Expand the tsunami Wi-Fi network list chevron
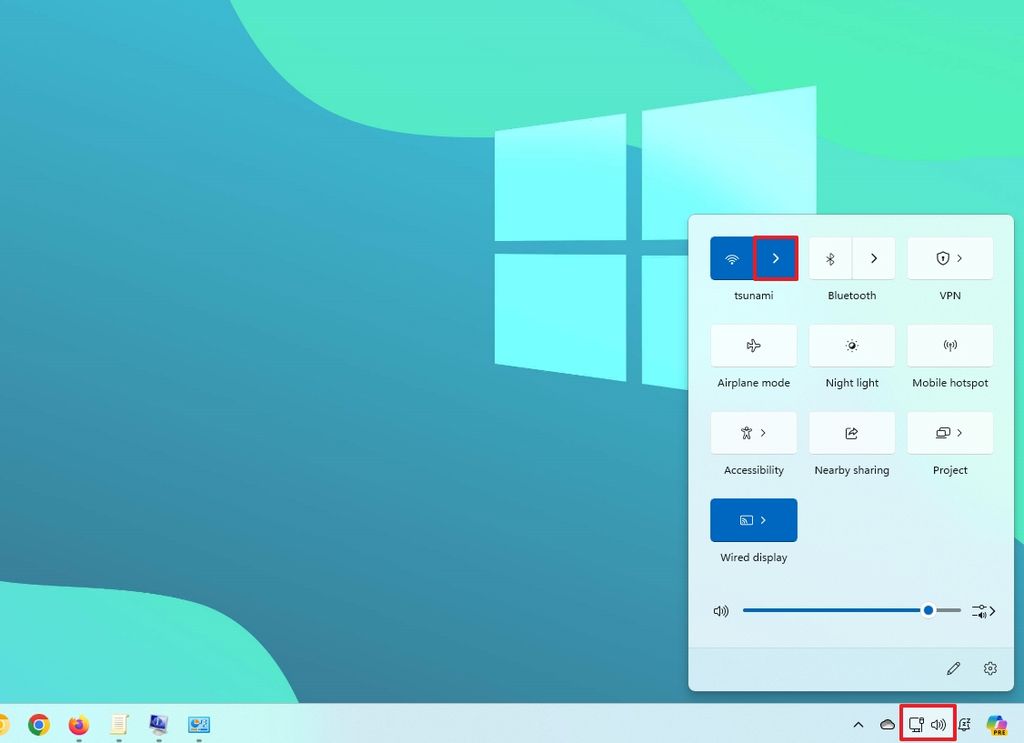Screen dimensions: 1024x743 (x=776, y=258)
